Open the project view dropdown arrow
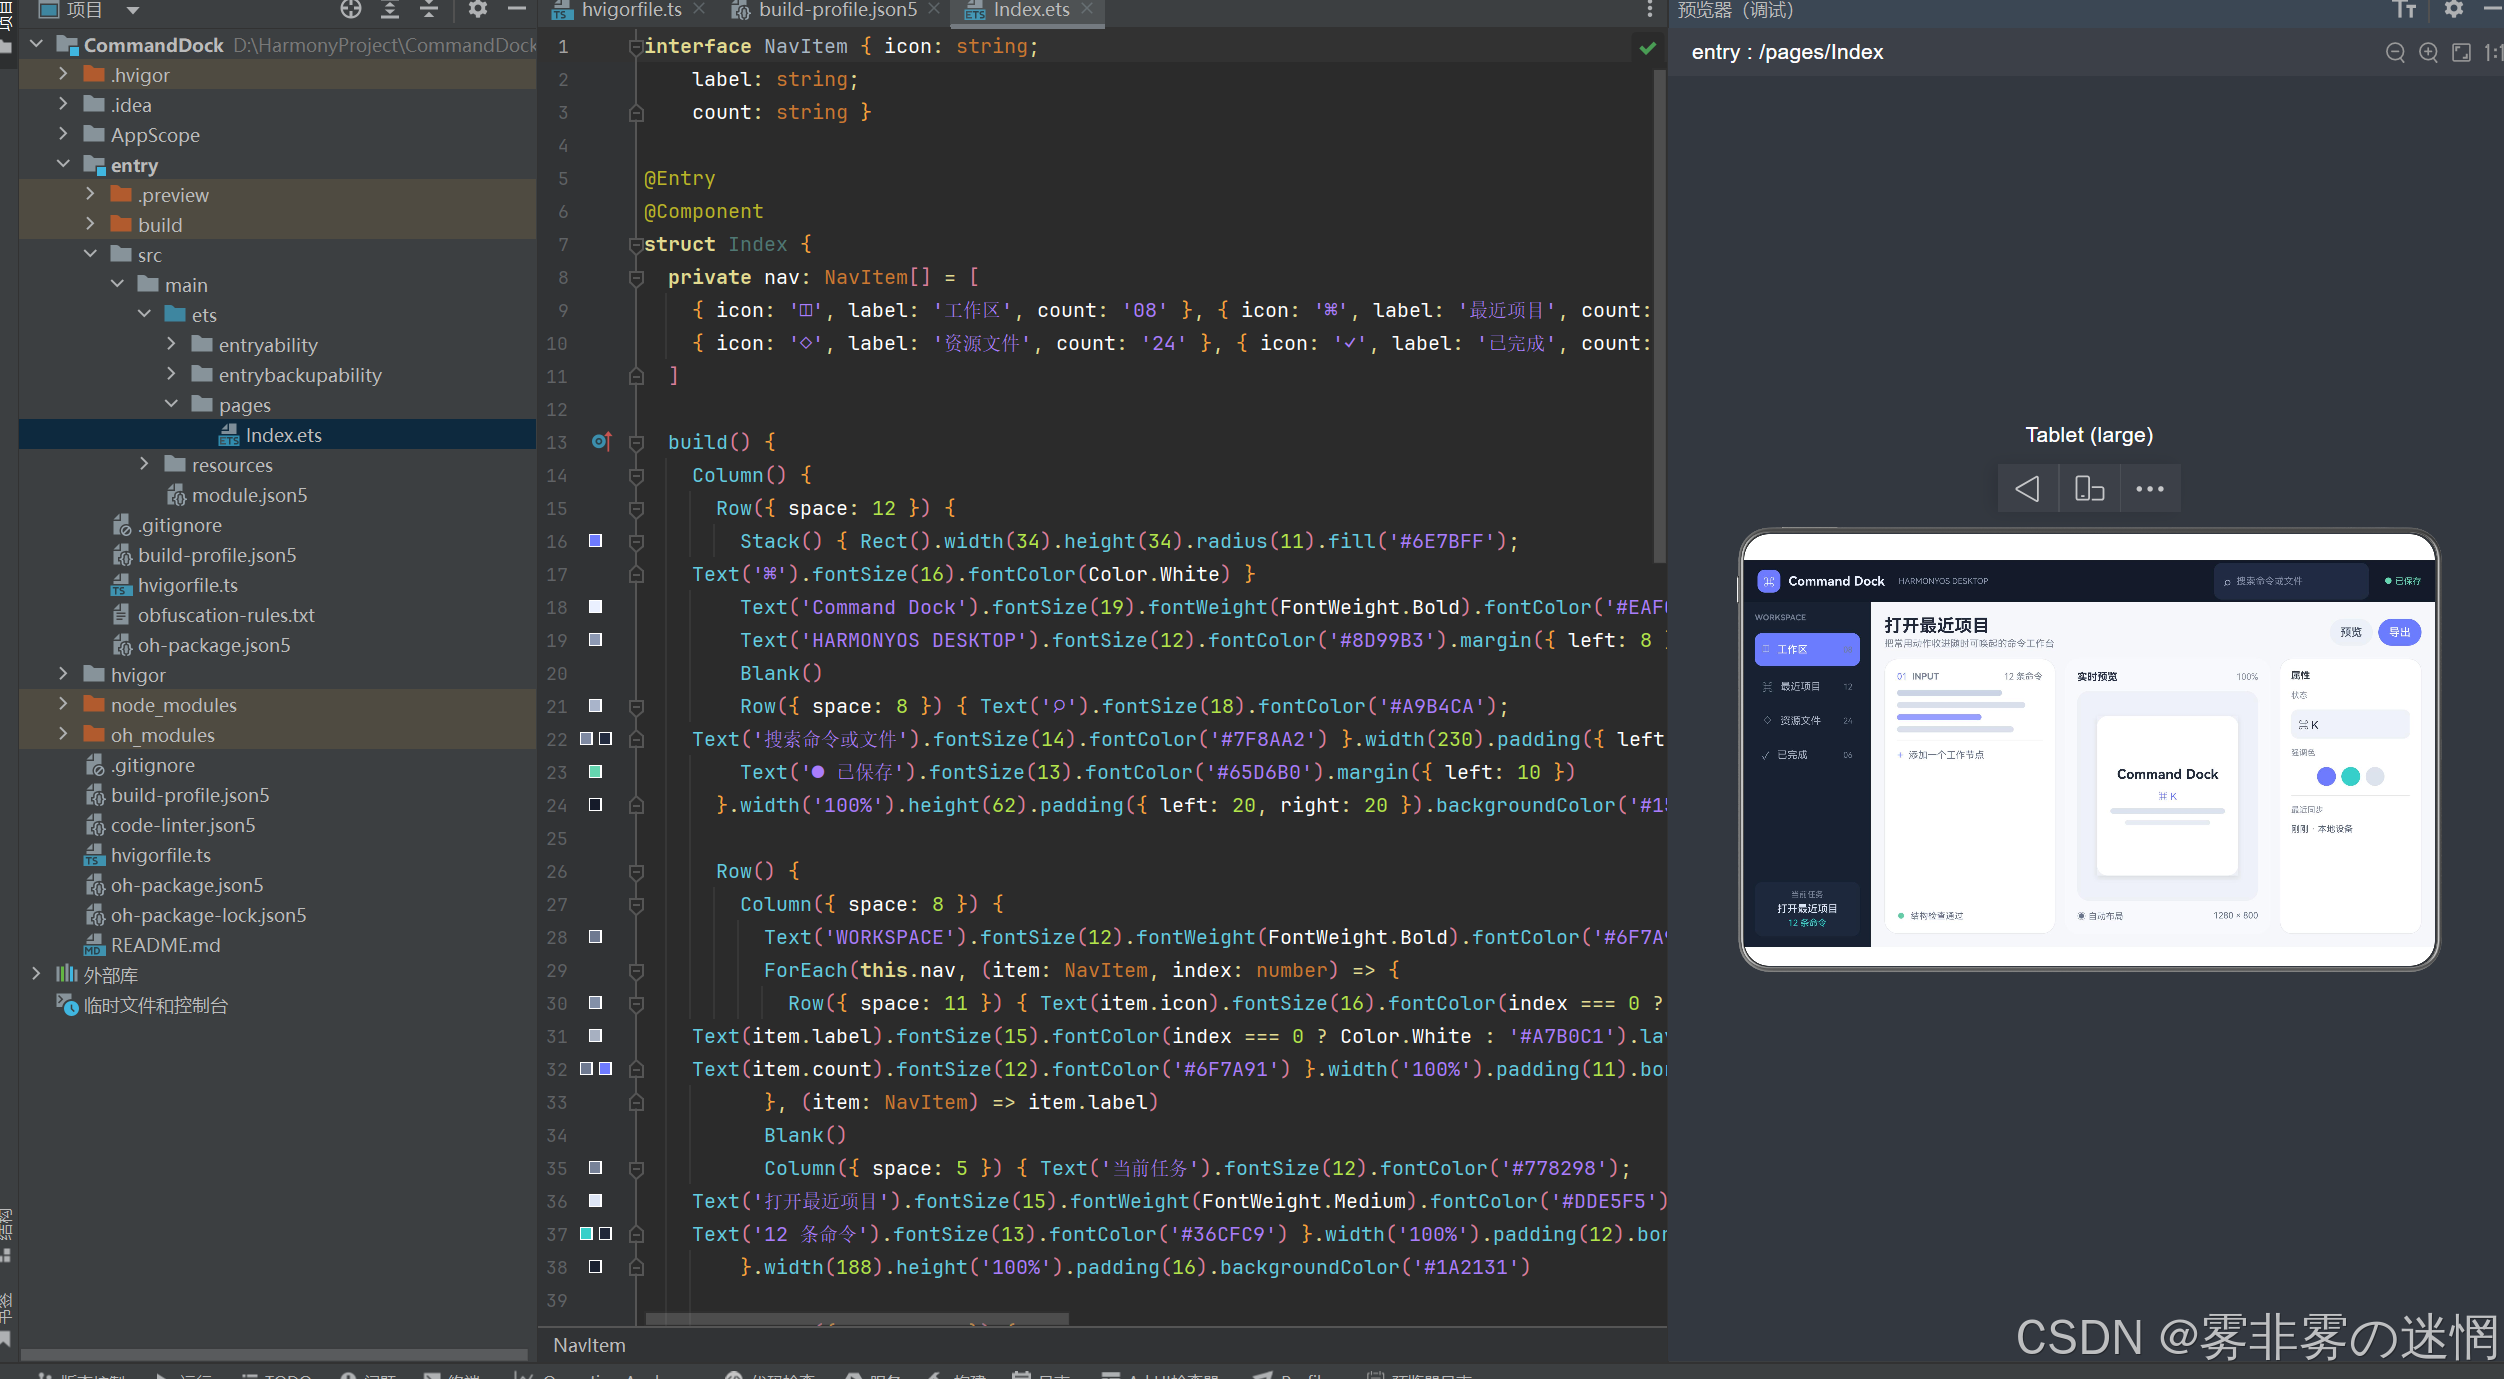Screen dimensions: 2504x1379 pos(133,10)
